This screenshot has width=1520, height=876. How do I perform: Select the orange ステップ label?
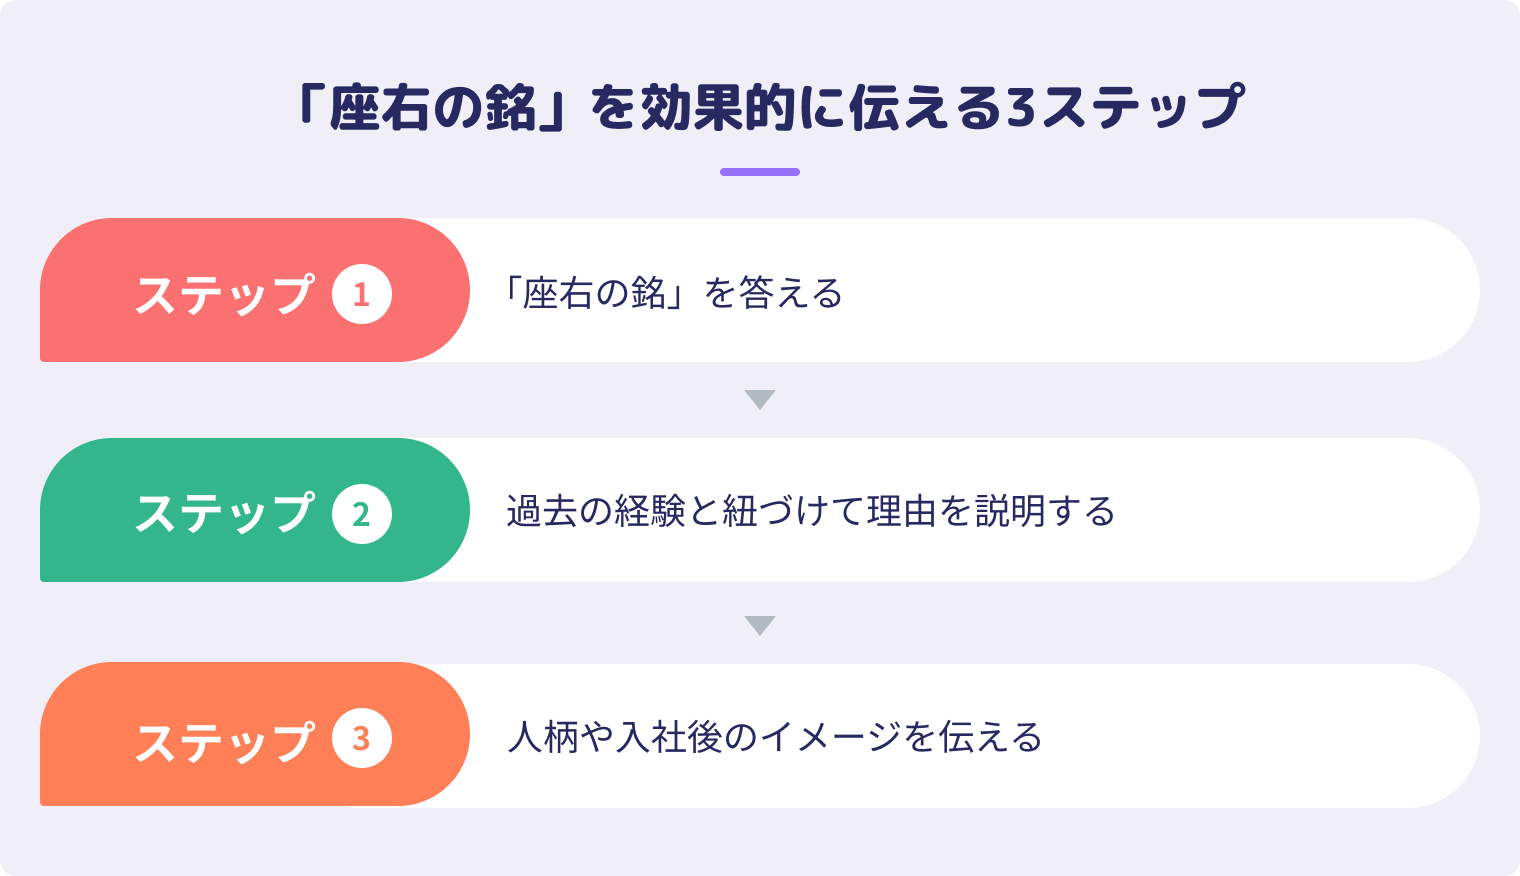point(224,740)
